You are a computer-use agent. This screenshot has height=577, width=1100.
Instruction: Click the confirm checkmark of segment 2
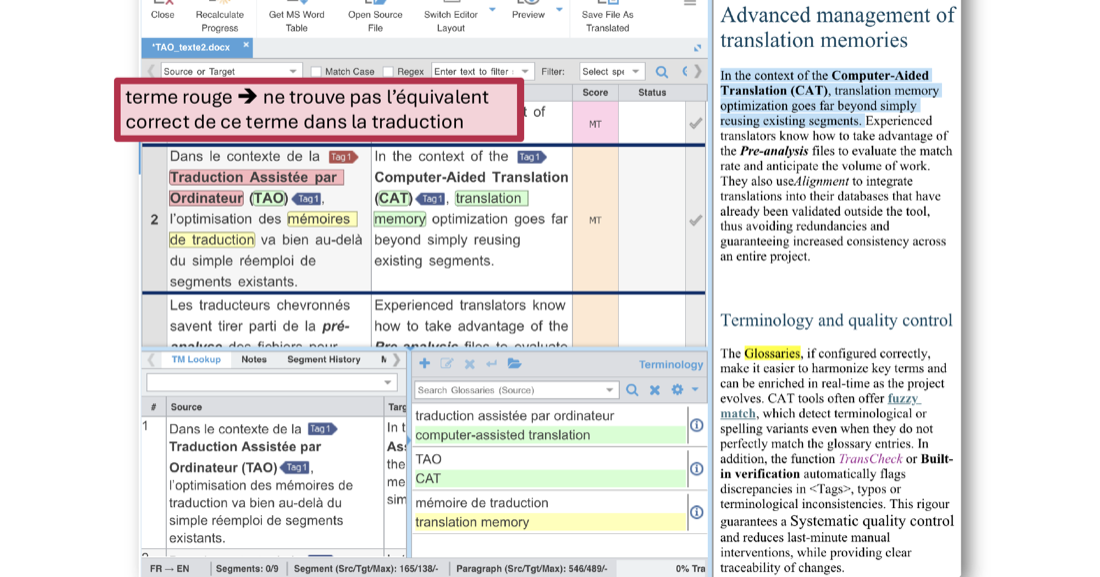695,220
